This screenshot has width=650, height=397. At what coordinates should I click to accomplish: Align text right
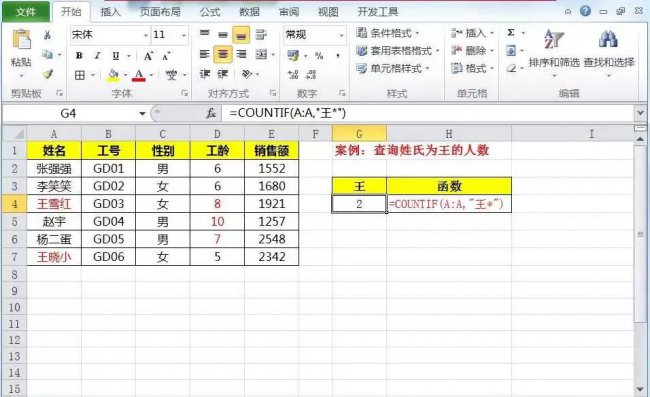[241, 54]
